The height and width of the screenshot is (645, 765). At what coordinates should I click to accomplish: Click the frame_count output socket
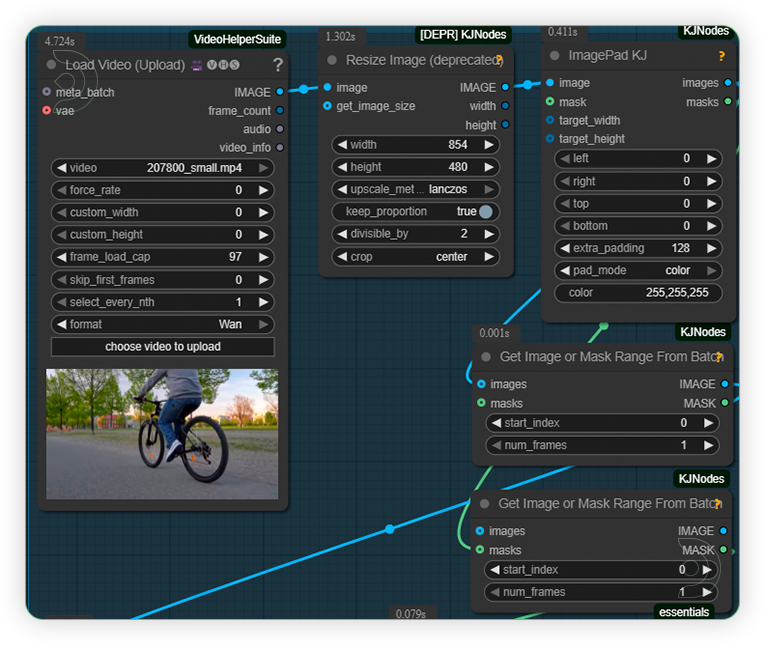pyautogui.click(x=280, y=110)
